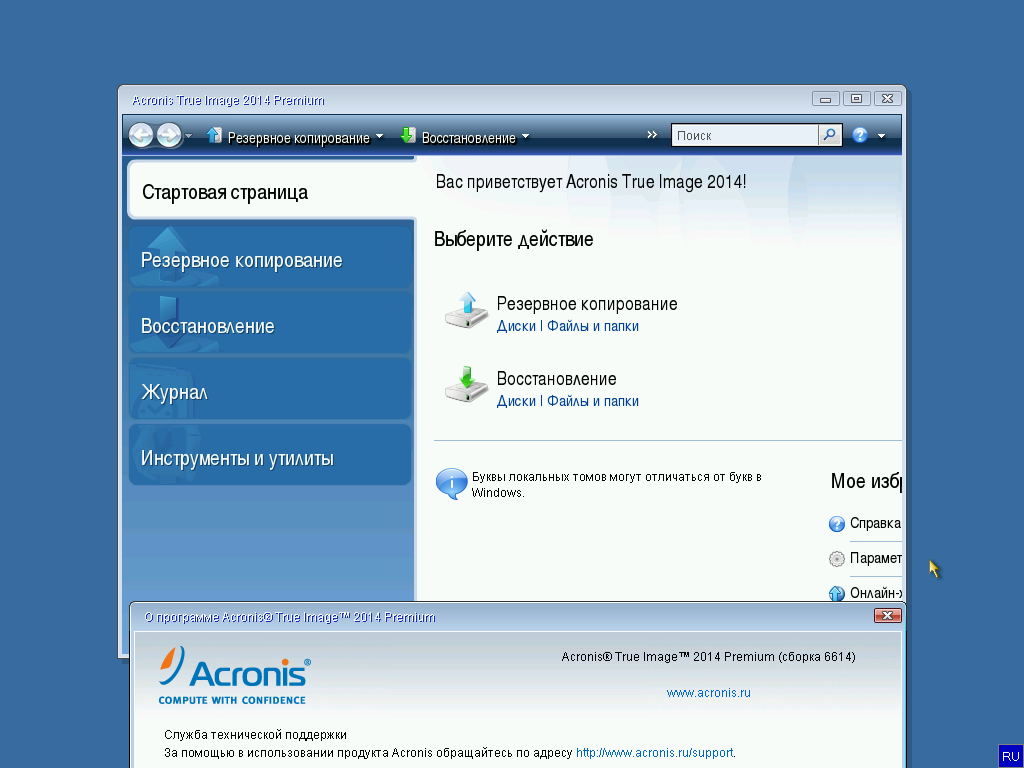This screenshot has height=768, width=1024.
Task: Open the Резервное копирование toolbar dropdown
Action: pos(295,137)
